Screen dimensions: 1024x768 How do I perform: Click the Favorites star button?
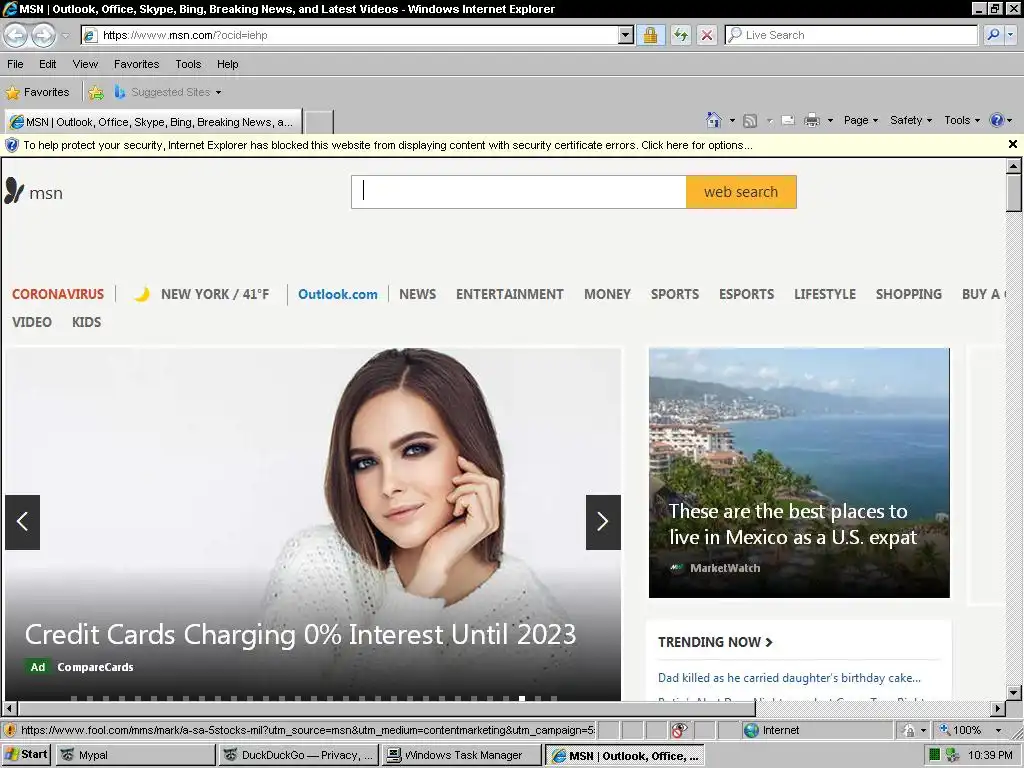(37, 93)
